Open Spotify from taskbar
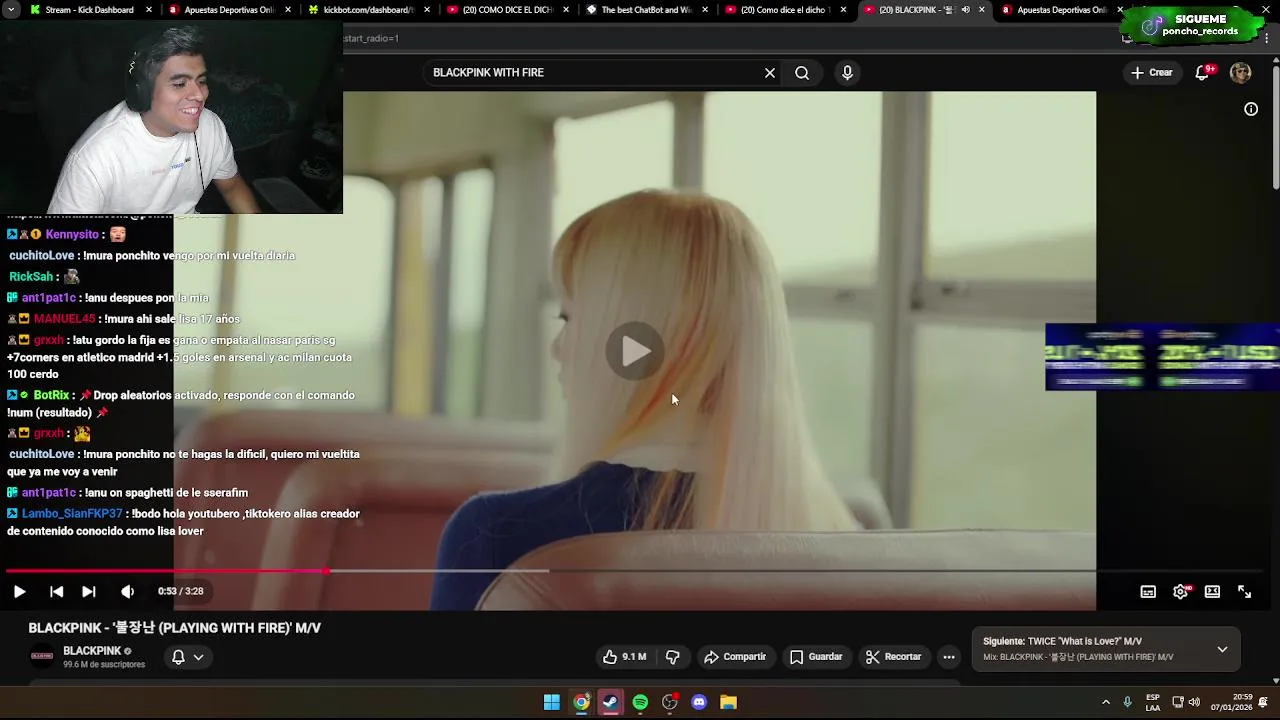The width and height of the screenshot is (1280, 720). (640, 702)
